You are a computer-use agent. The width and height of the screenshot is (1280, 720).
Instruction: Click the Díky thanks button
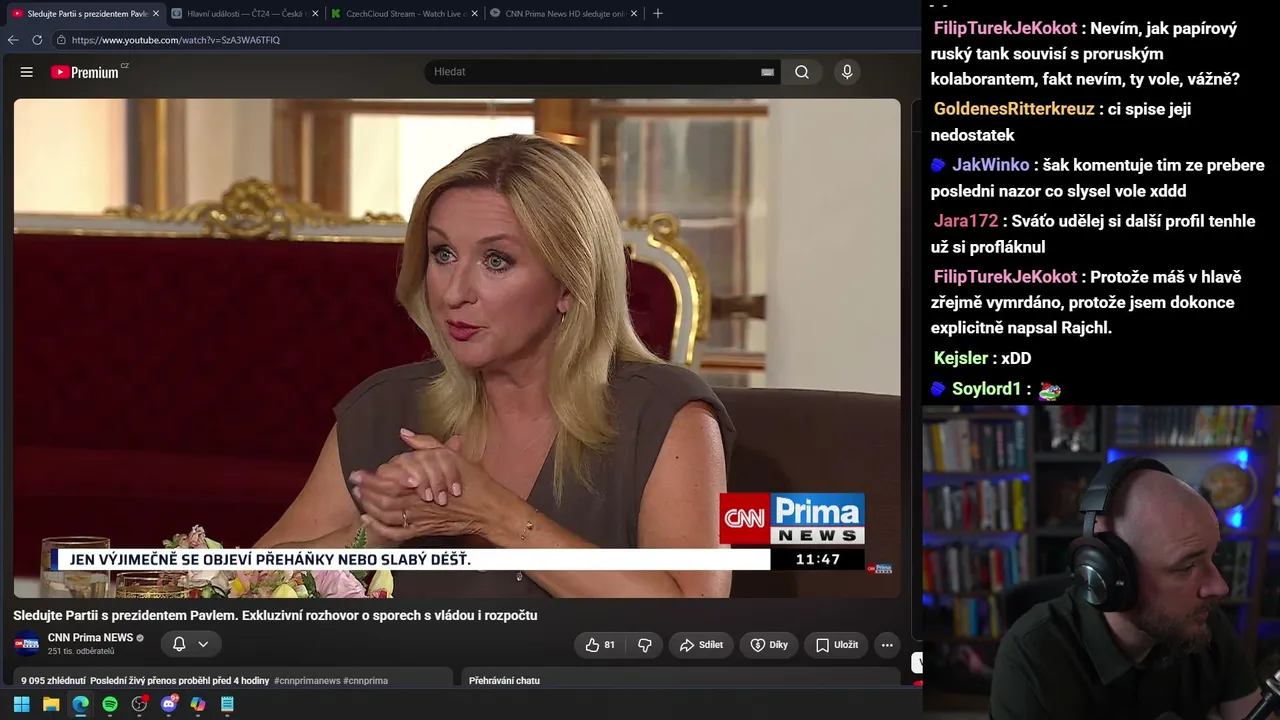[x=769, y=645]
